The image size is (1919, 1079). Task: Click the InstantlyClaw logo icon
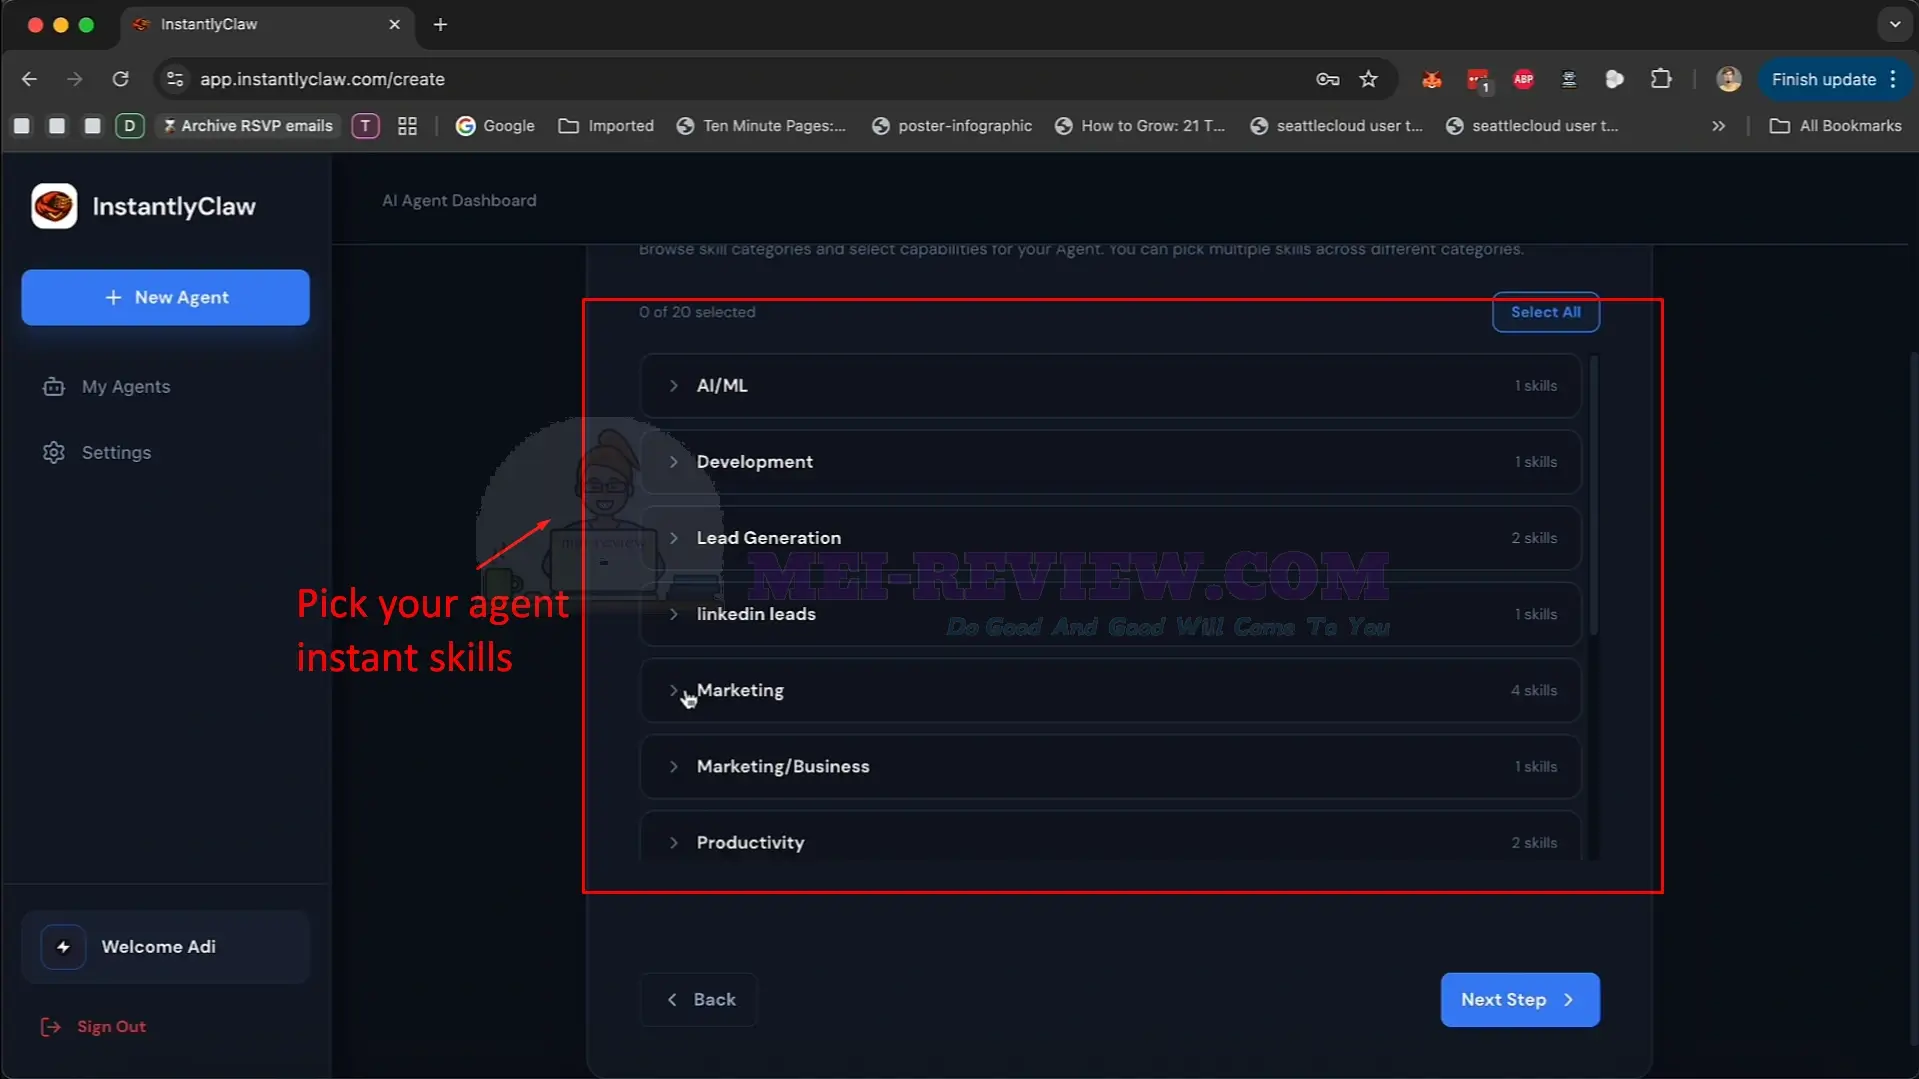(x=54, y=206)
